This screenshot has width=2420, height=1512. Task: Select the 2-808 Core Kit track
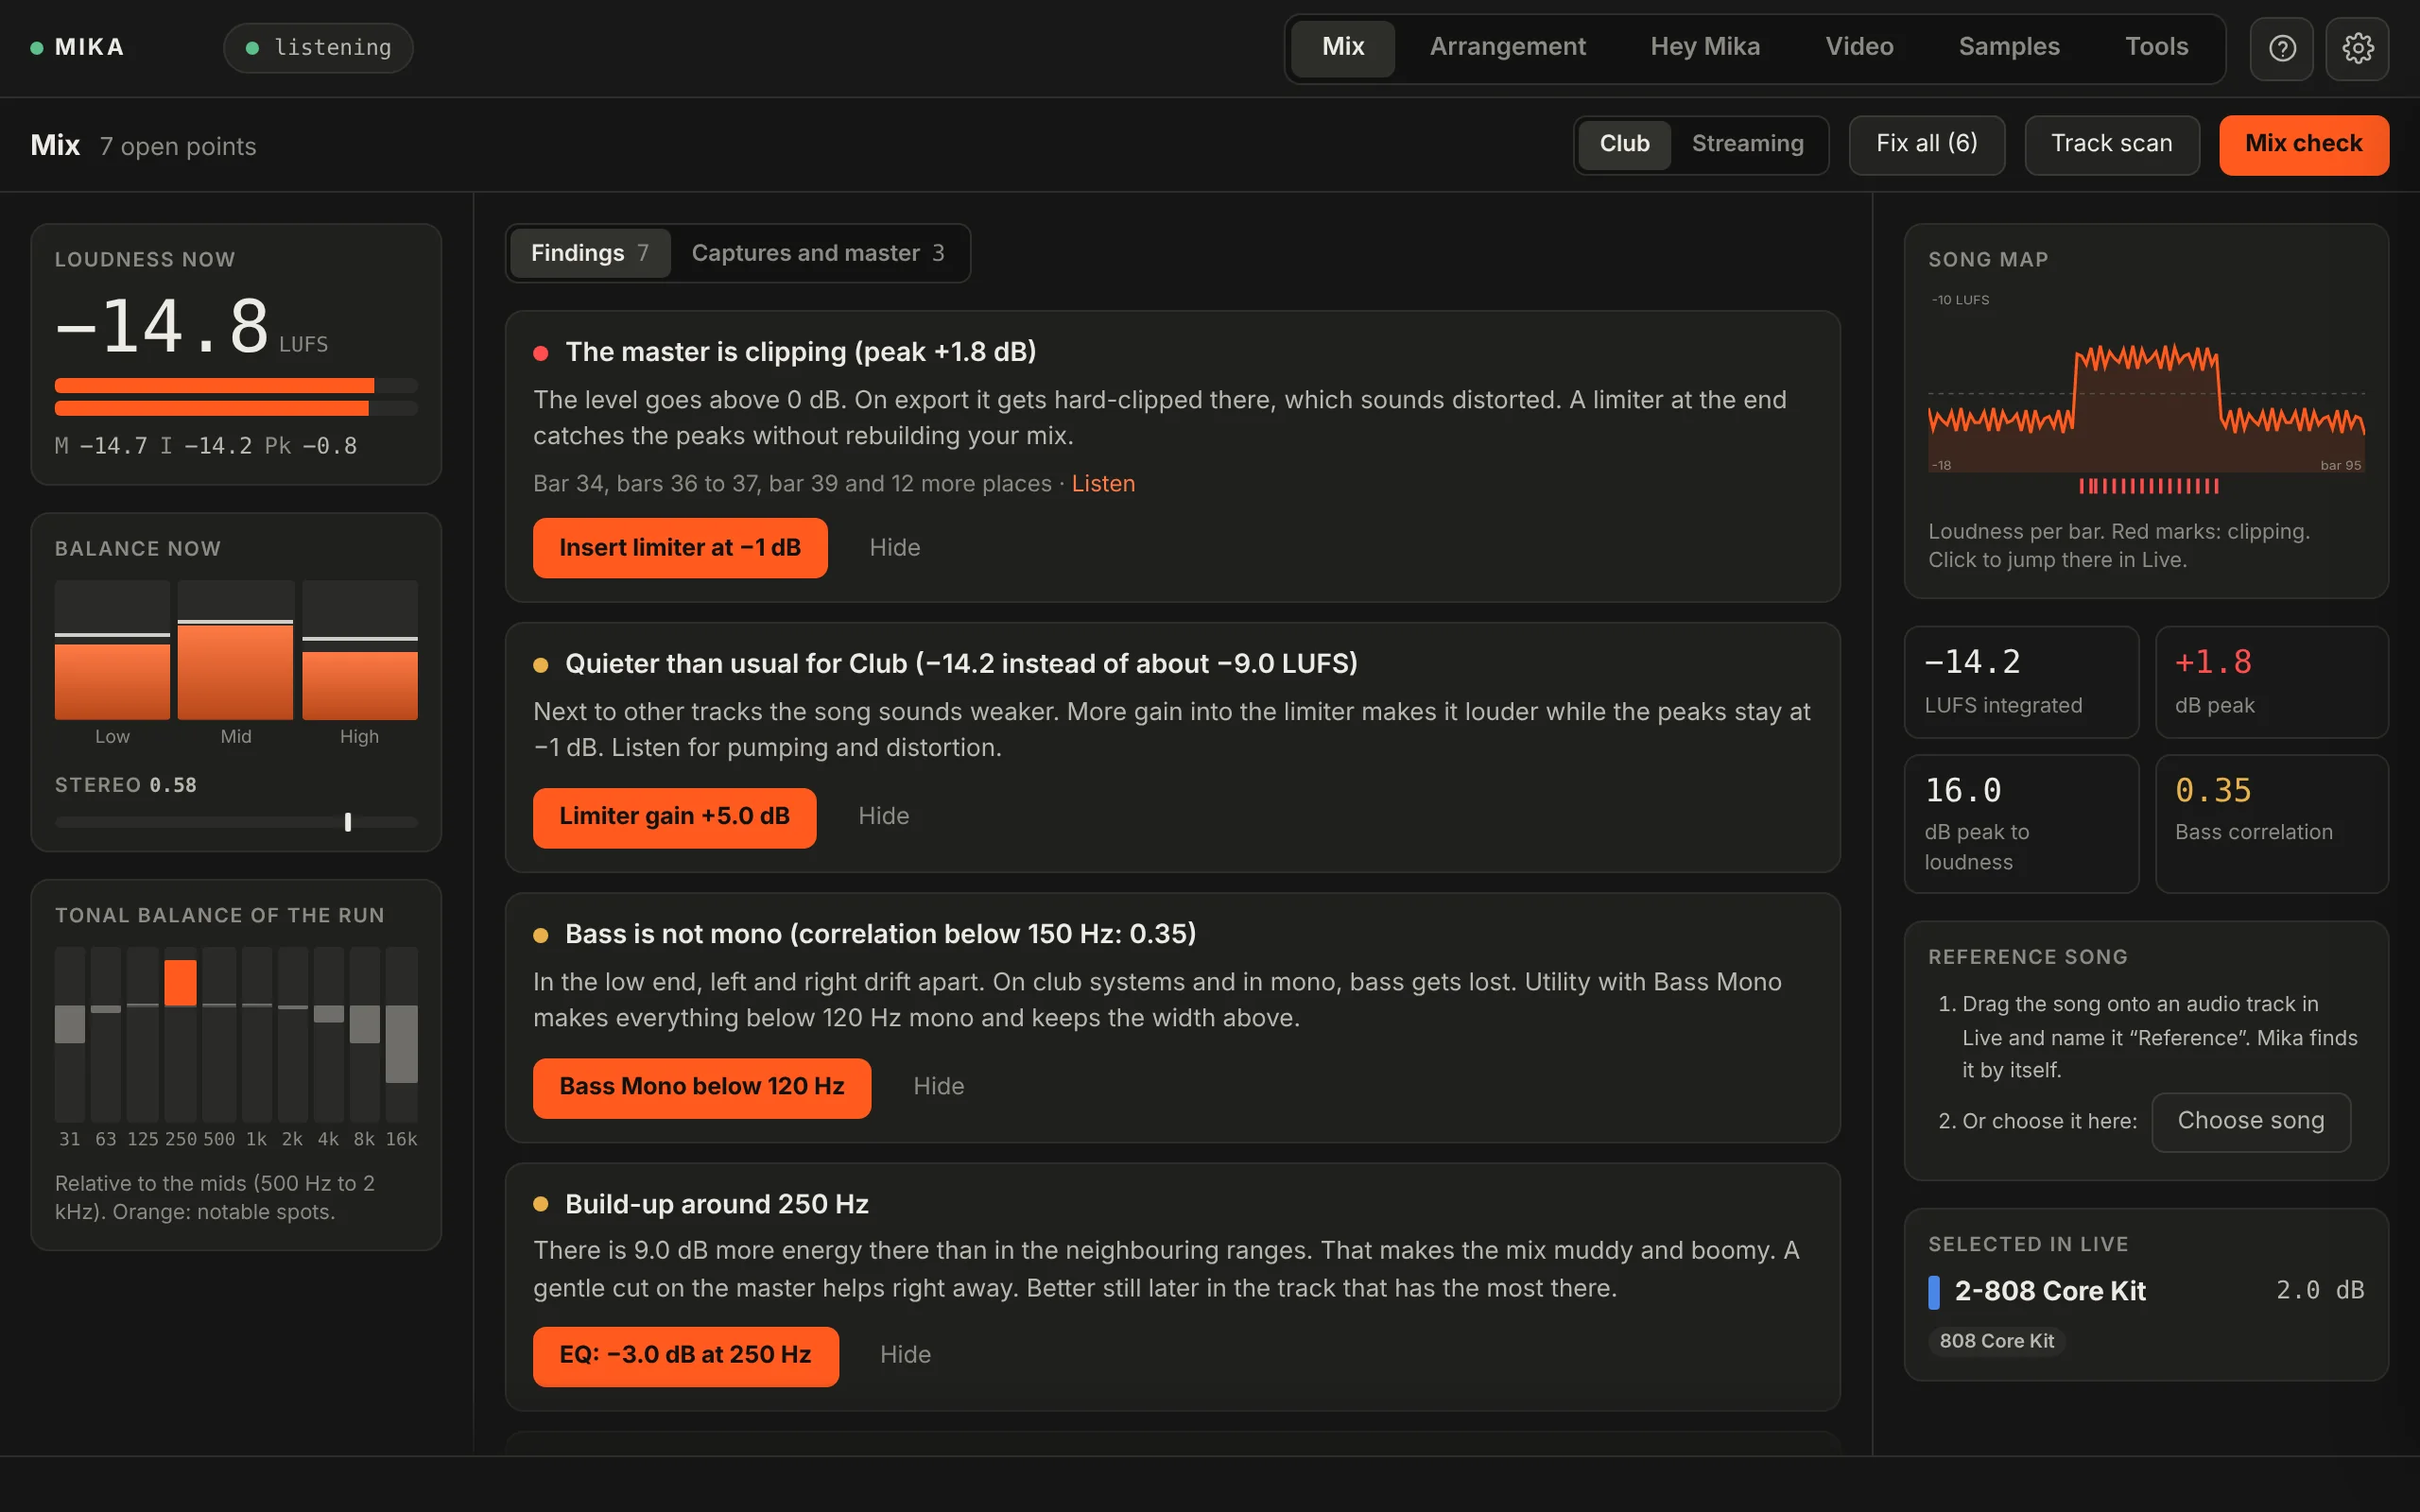[x=2146, y=1292]
